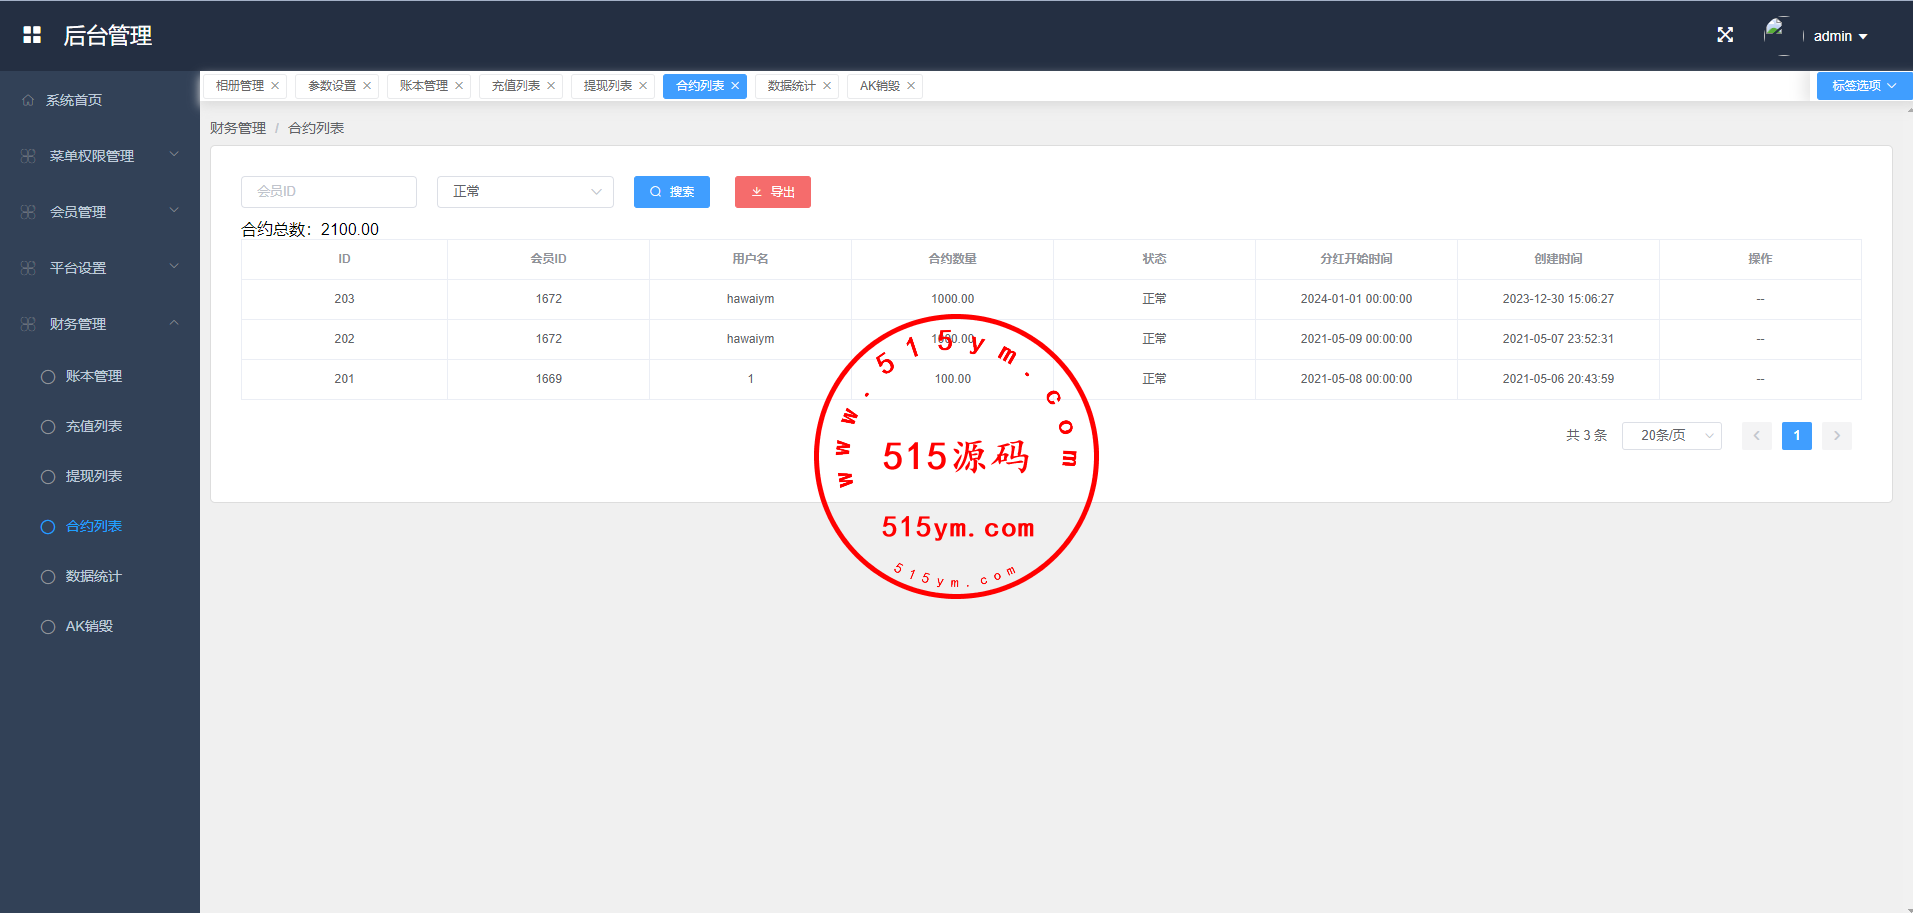Click the admin avatar image

[1777, 35]
